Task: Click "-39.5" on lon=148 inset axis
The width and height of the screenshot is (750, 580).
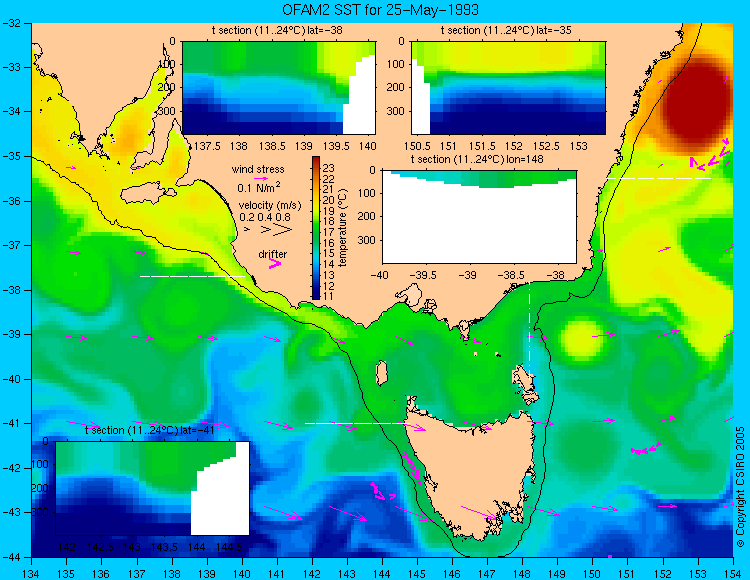Action: (x=423, y=275)
